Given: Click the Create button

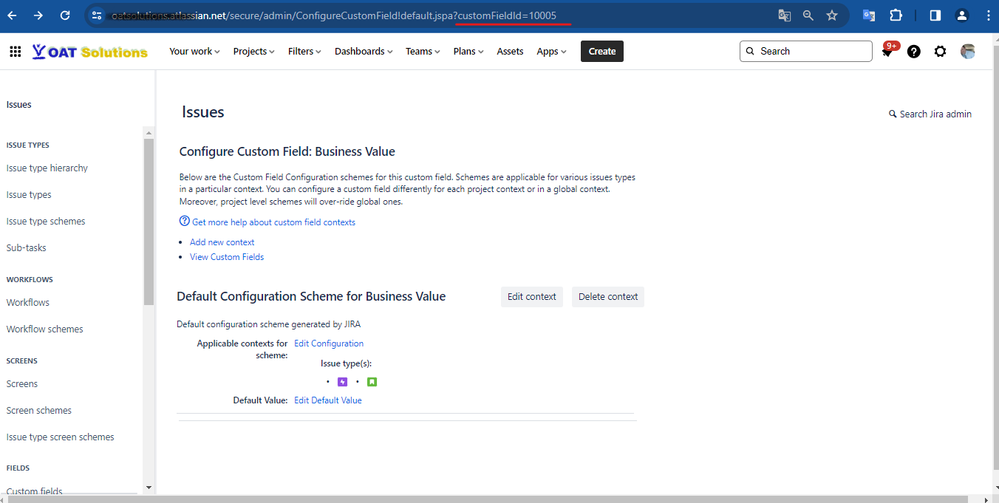Looking at the screenshot, I should pos(602,52).
